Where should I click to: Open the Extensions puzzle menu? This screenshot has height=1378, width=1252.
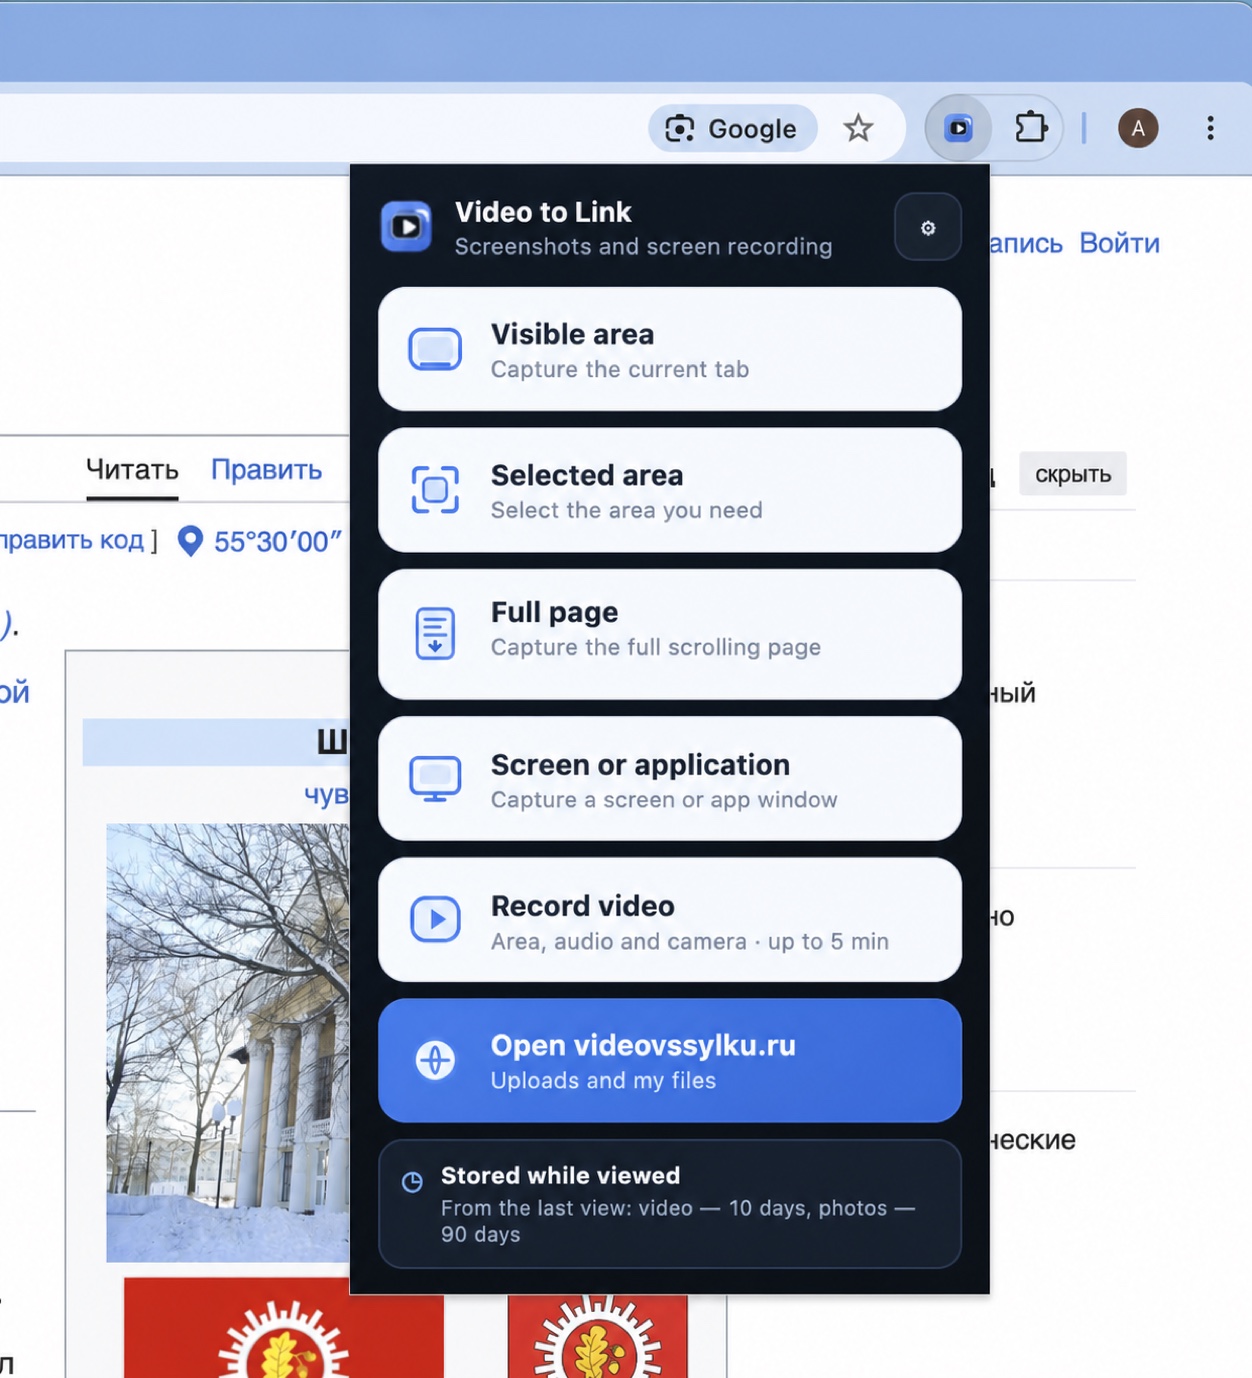point(1031,128)
